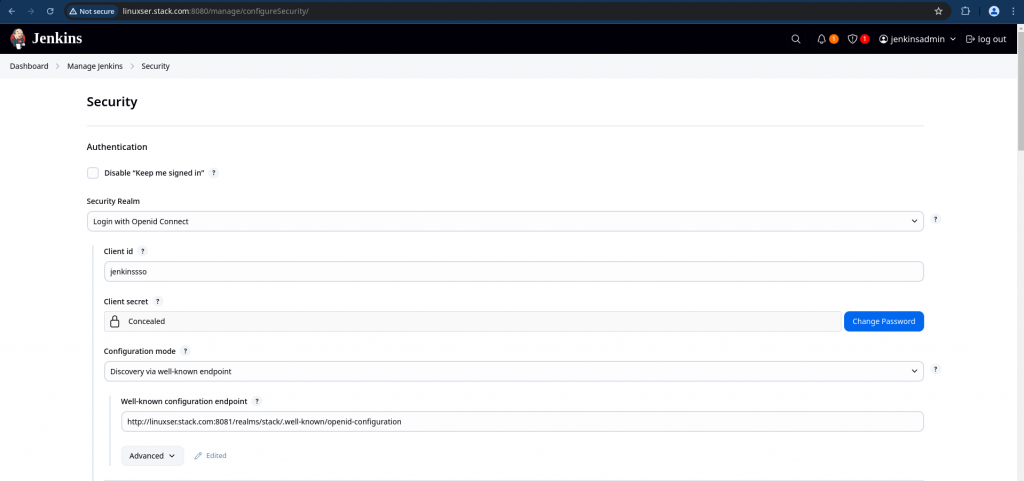Click the Not secure site info badge
Screen dimensions: 1024x481
point(91,11)
